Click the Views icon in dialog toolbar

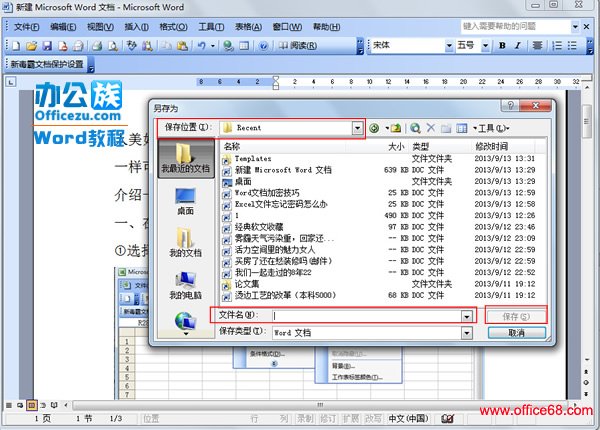tap(462, 128)
